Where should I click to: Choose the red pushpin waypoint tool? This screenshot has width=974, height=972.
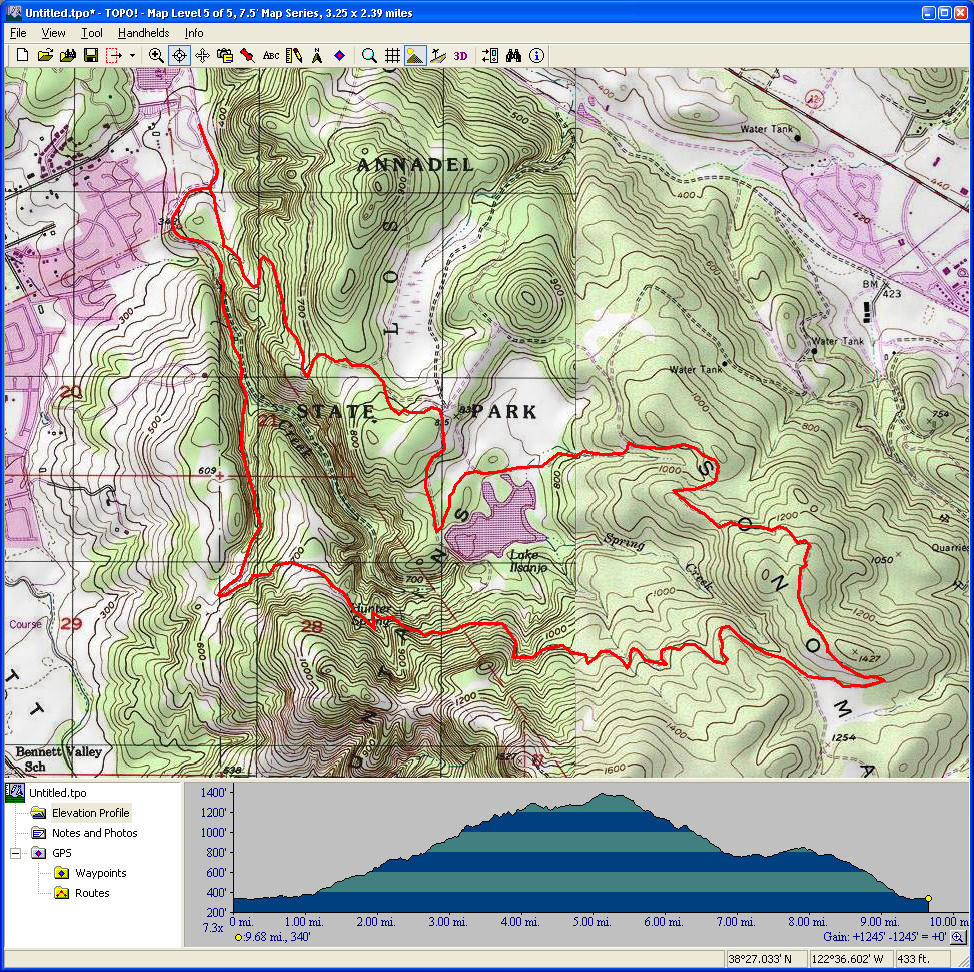[x=247, y=56]
